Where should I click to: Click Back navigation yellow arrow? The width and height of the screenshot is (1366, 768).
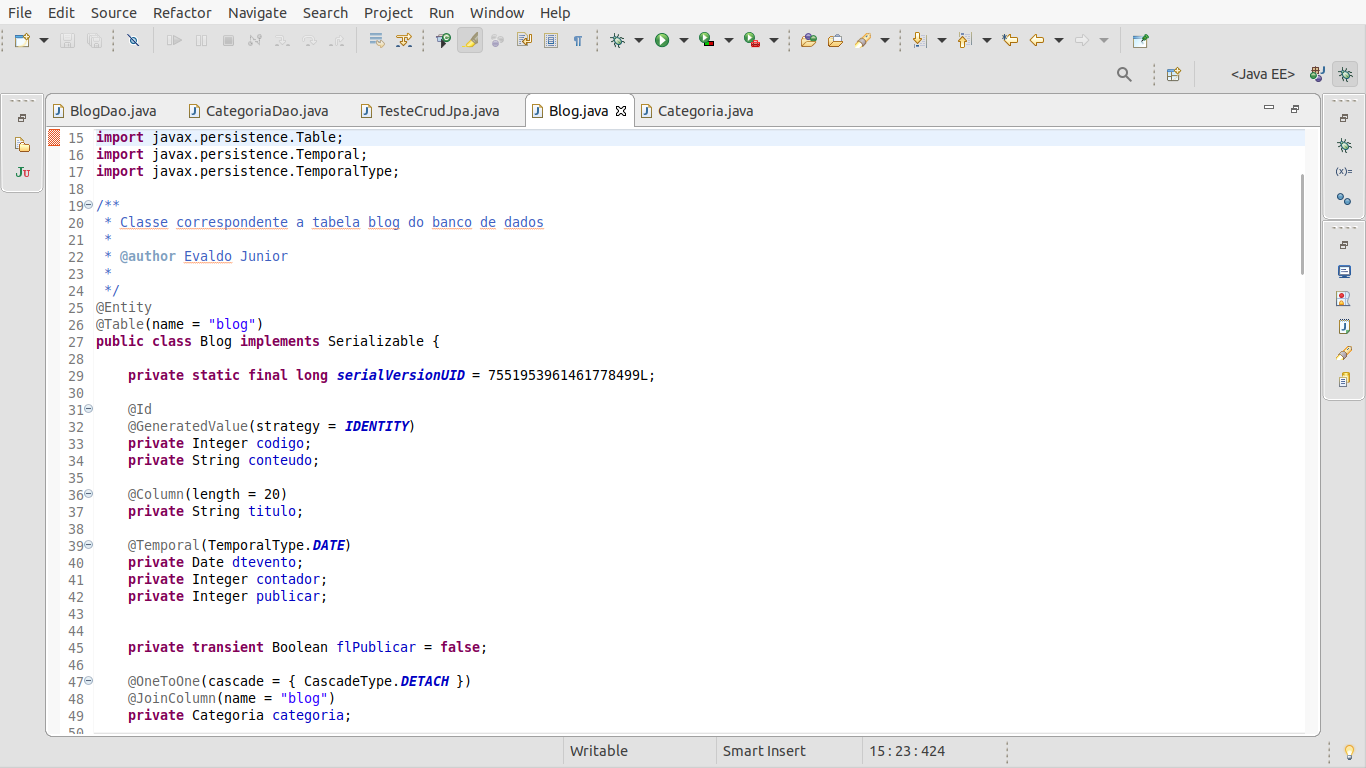pos(1037,41)
